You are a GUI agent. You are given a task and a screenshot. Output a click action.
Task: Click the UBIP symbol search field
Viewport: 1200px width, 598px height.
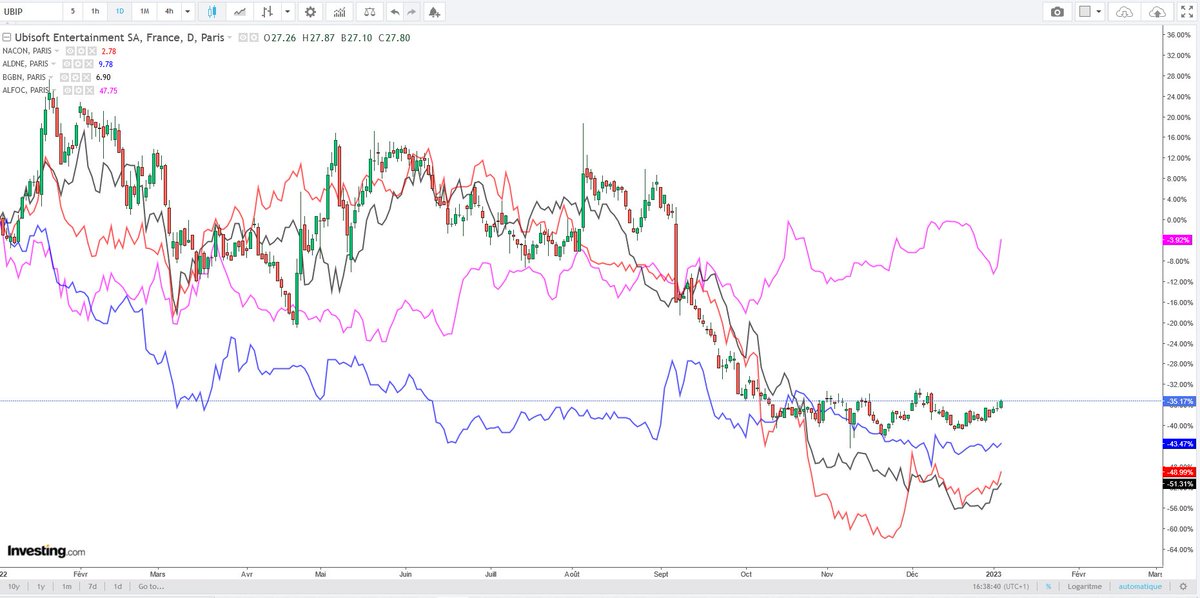[29, 12]
